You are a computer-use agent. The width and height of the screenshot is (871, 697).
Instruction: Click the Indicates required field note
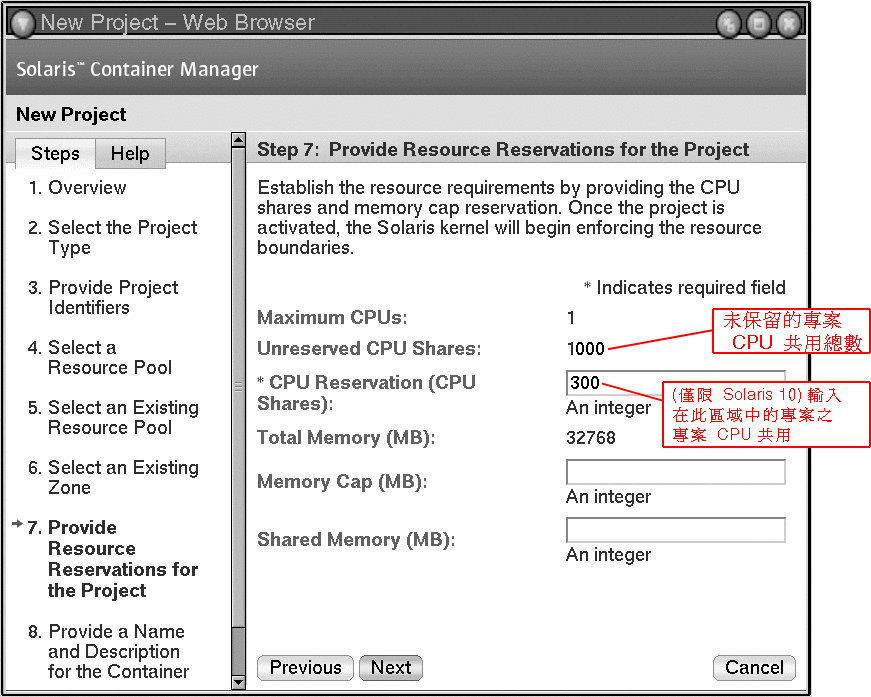pyautogui.click(x=684, y=288)
